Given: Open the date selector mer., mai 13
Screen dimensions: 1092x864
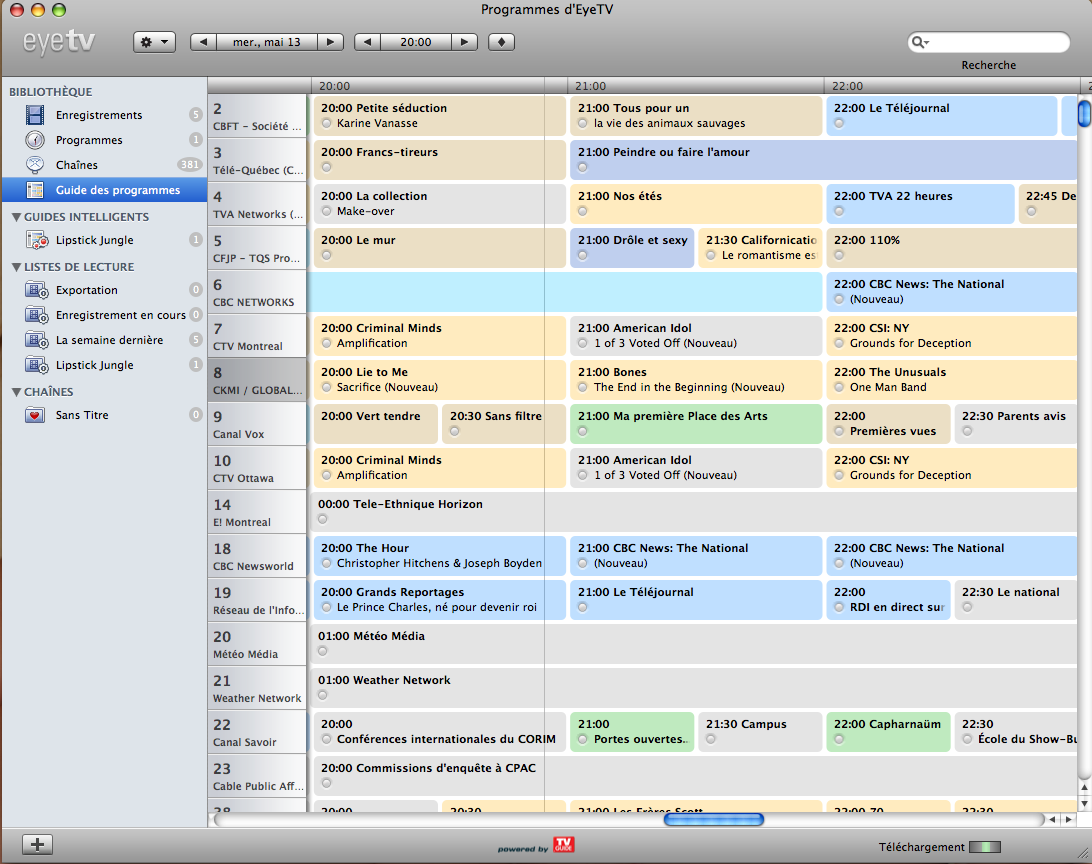Looking at the screenshot, I should 267,42.
